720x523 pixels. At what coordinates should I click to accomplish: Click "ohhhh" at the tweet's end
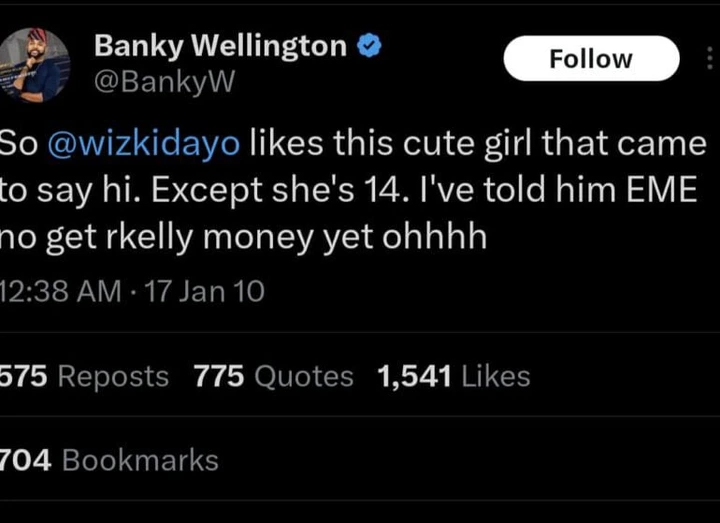[x=432, y=240]
